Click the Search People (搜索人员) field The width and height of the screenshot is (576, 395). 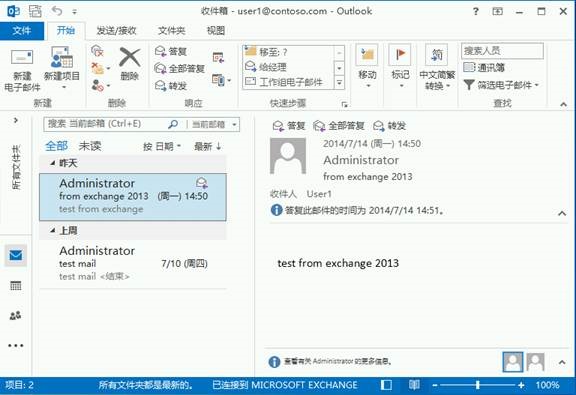coord(502,51)
